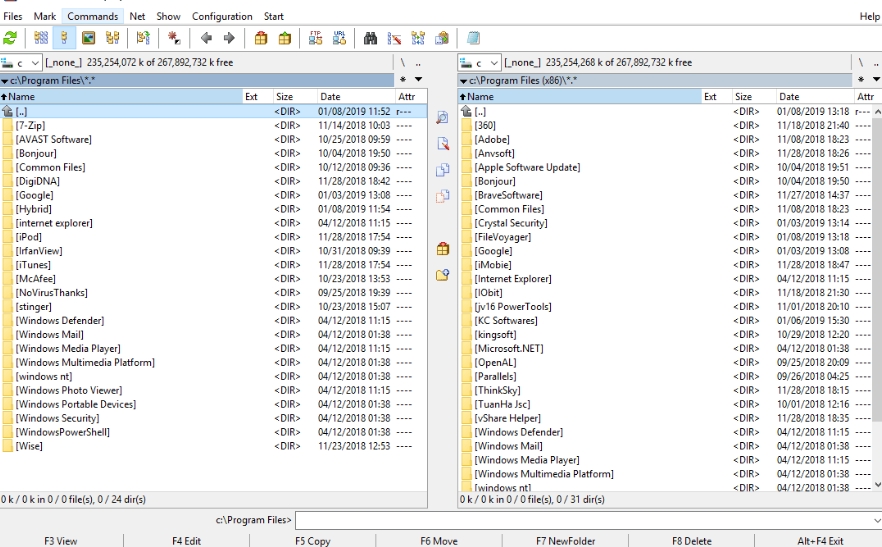882x547 pixels.
Task: Click the F3 View button
Action: click(61, 541)
